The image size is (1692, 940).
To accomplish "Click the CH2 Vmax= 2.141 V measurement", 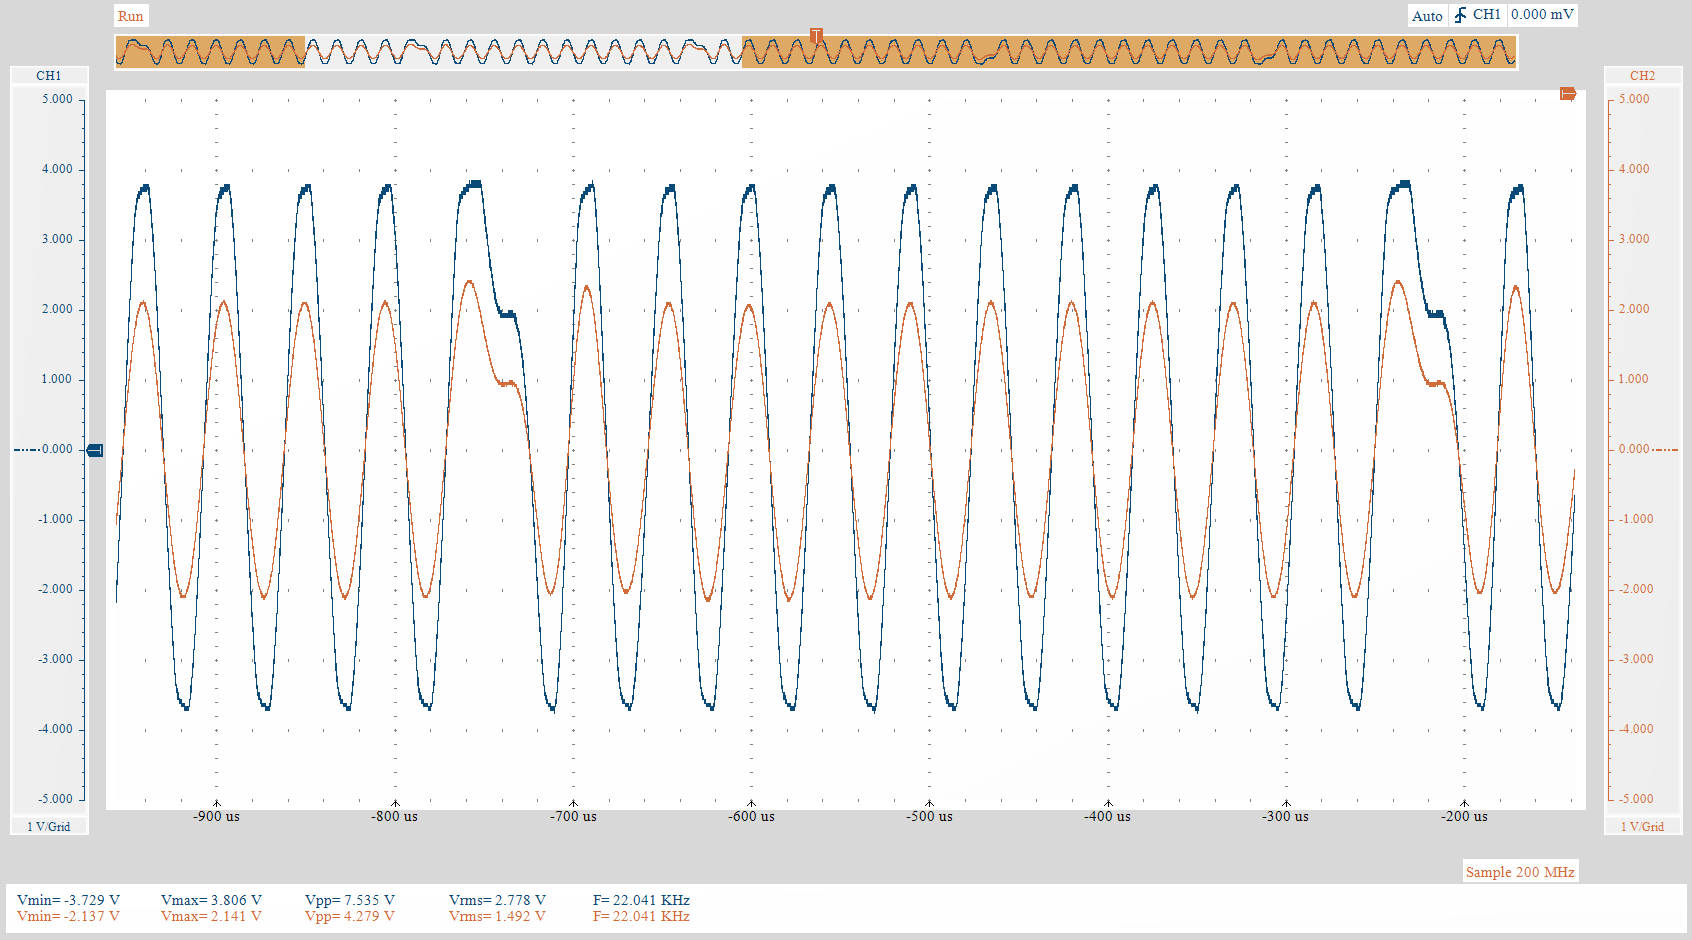I will coord(211,917).
